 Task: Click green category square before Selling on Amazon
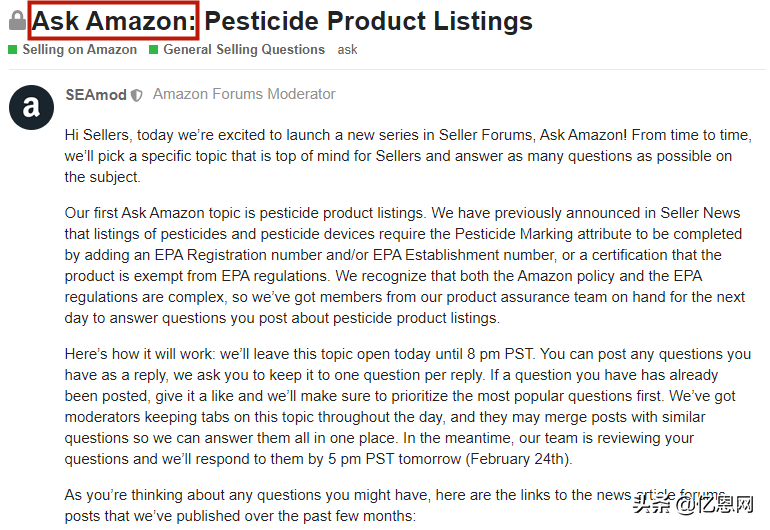13,50
